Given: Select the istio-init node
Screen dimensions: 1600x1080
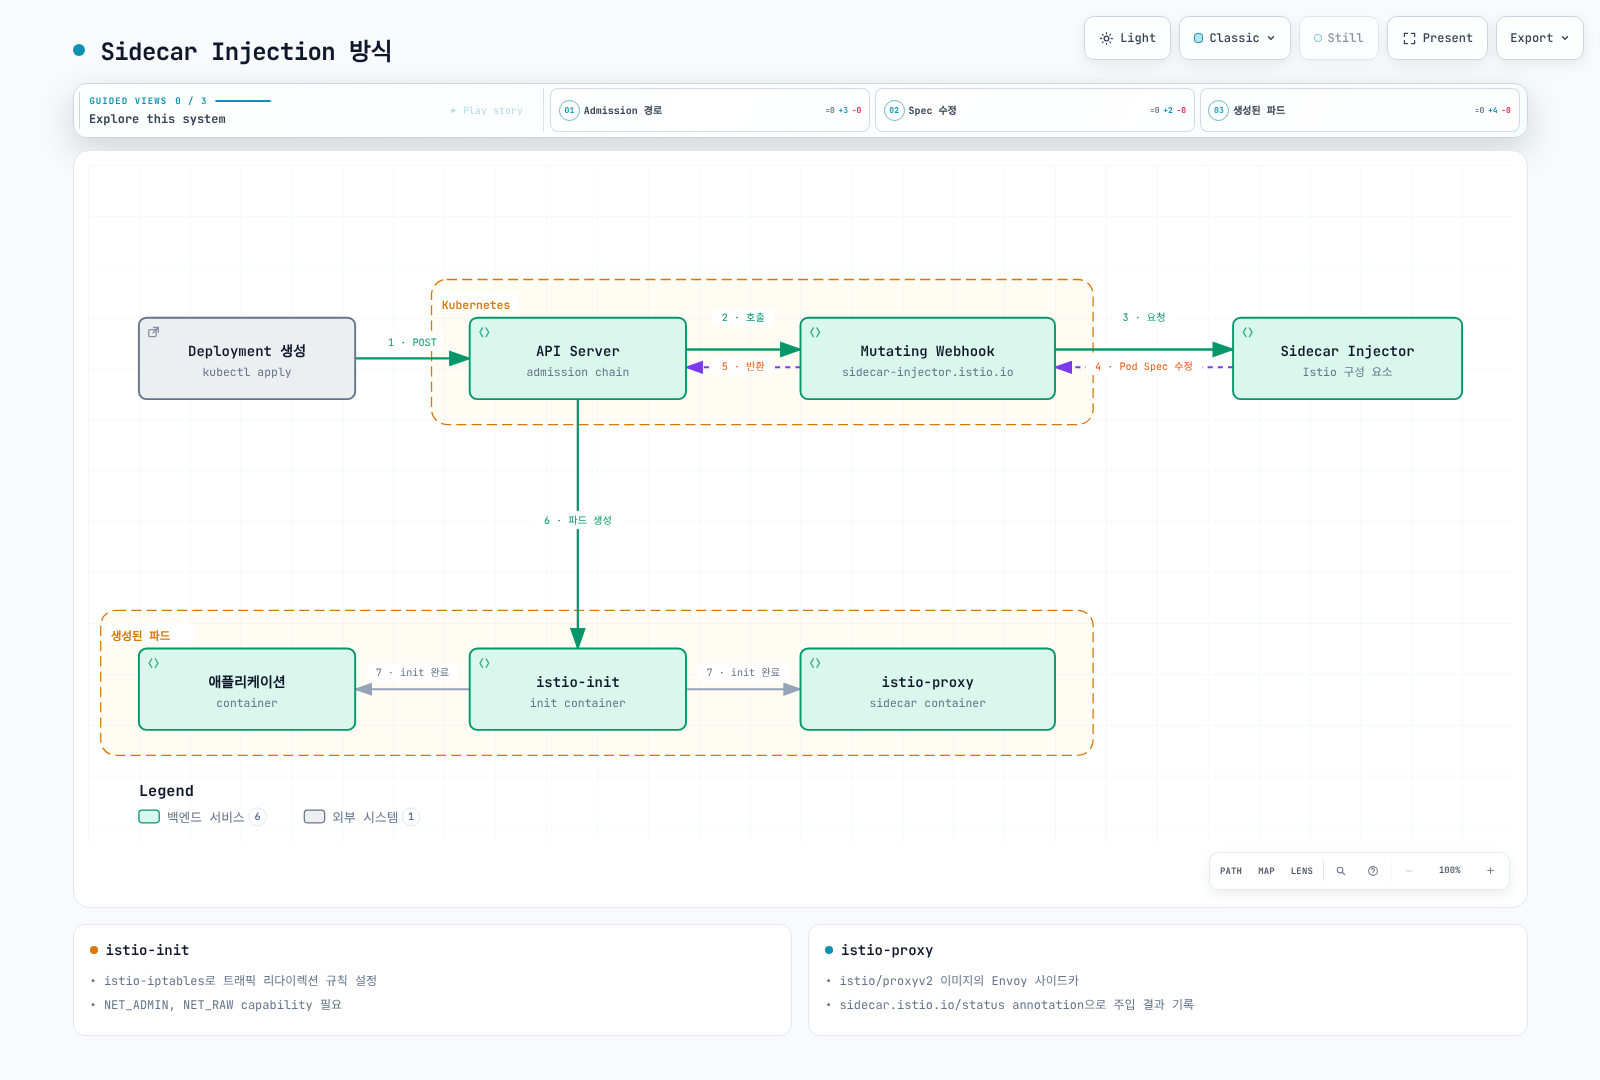Looking at the screenshot, I should pos(578,690).
